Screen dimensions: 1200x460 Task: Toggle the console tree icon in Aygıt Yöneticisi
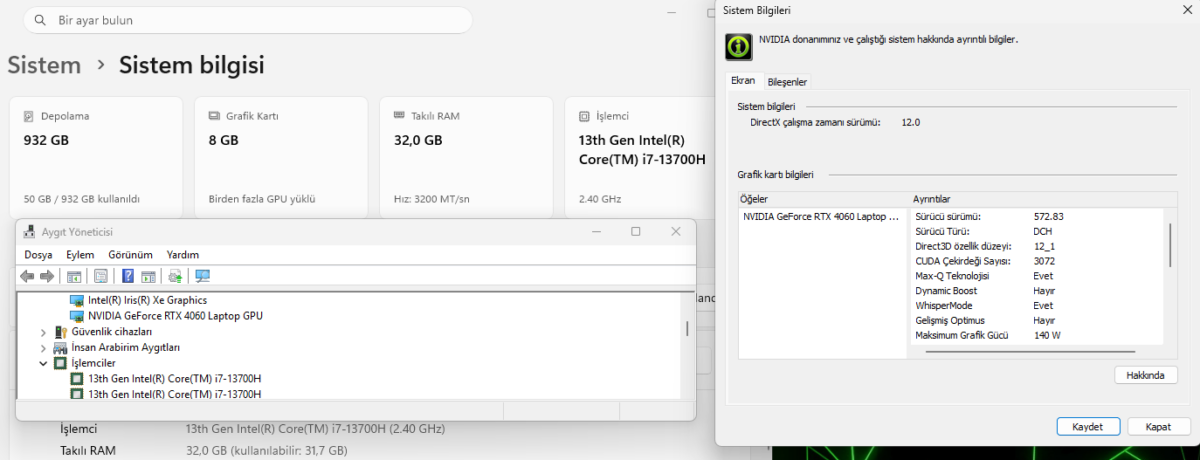coord(74,276)
